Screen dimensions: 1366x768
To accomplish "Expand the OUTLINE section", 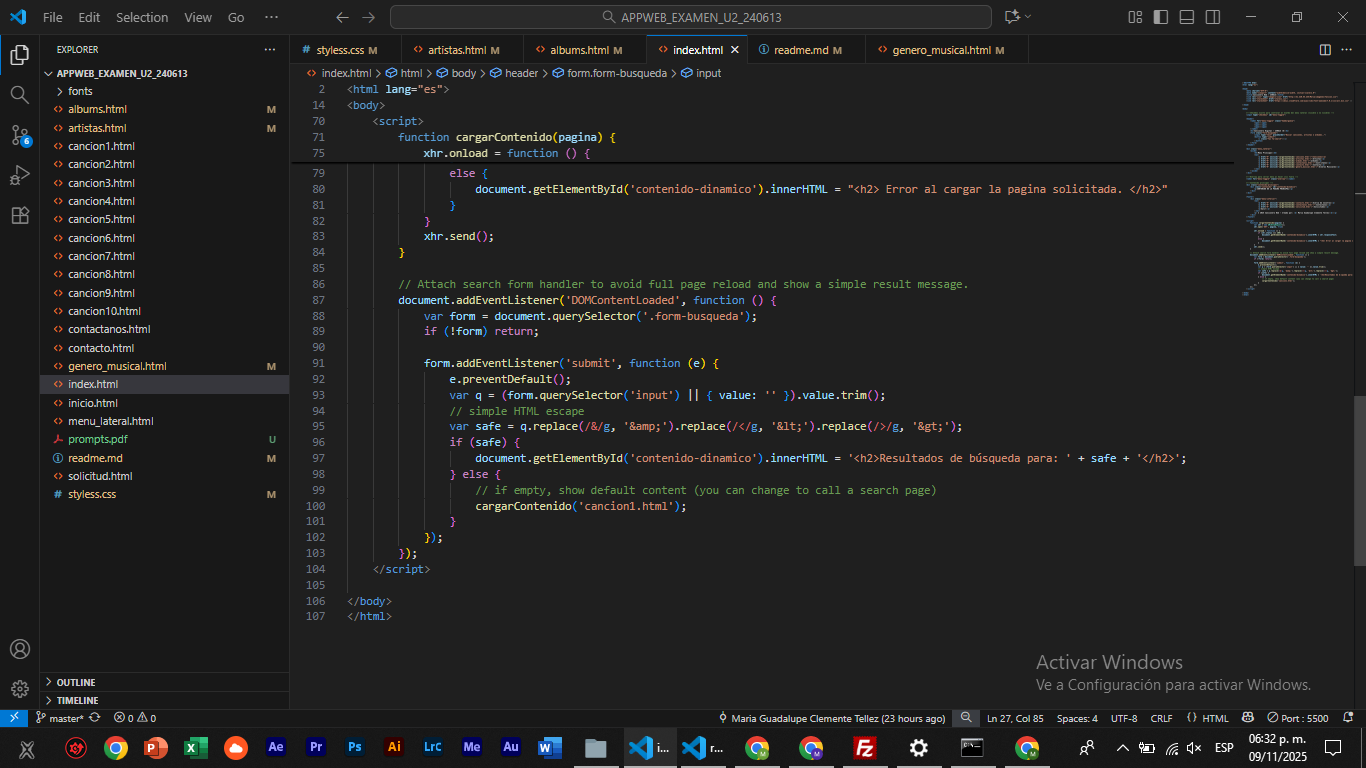I will click(x=76, y=682).
